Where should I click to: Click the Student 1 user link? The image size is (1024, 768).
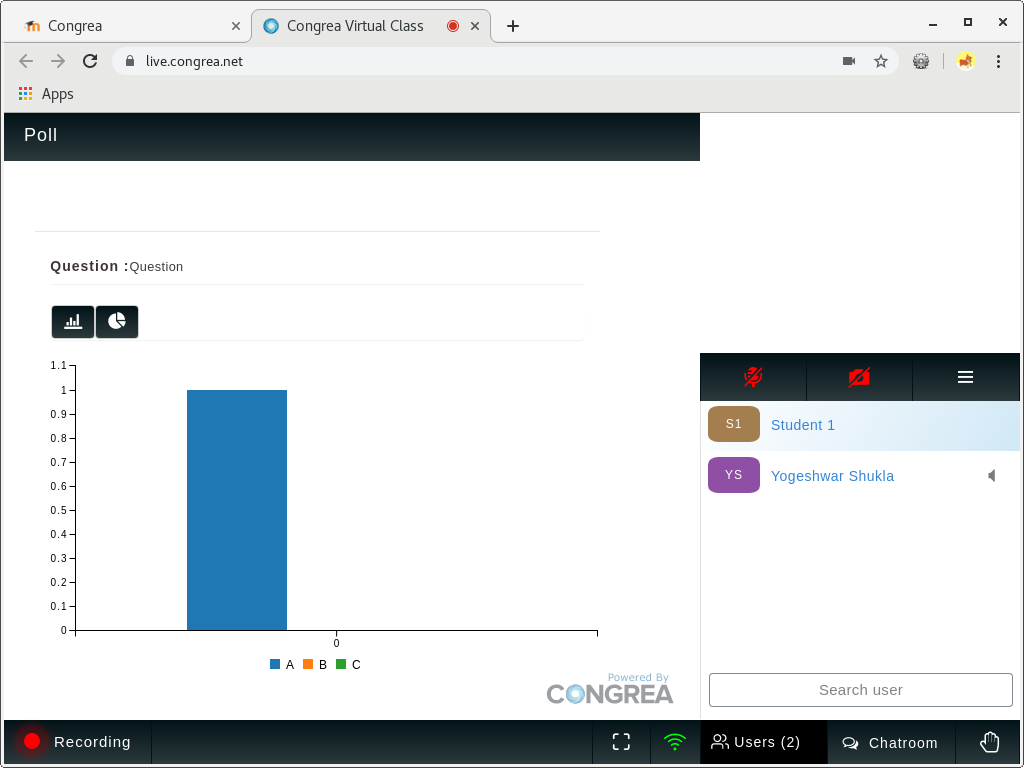803,425
